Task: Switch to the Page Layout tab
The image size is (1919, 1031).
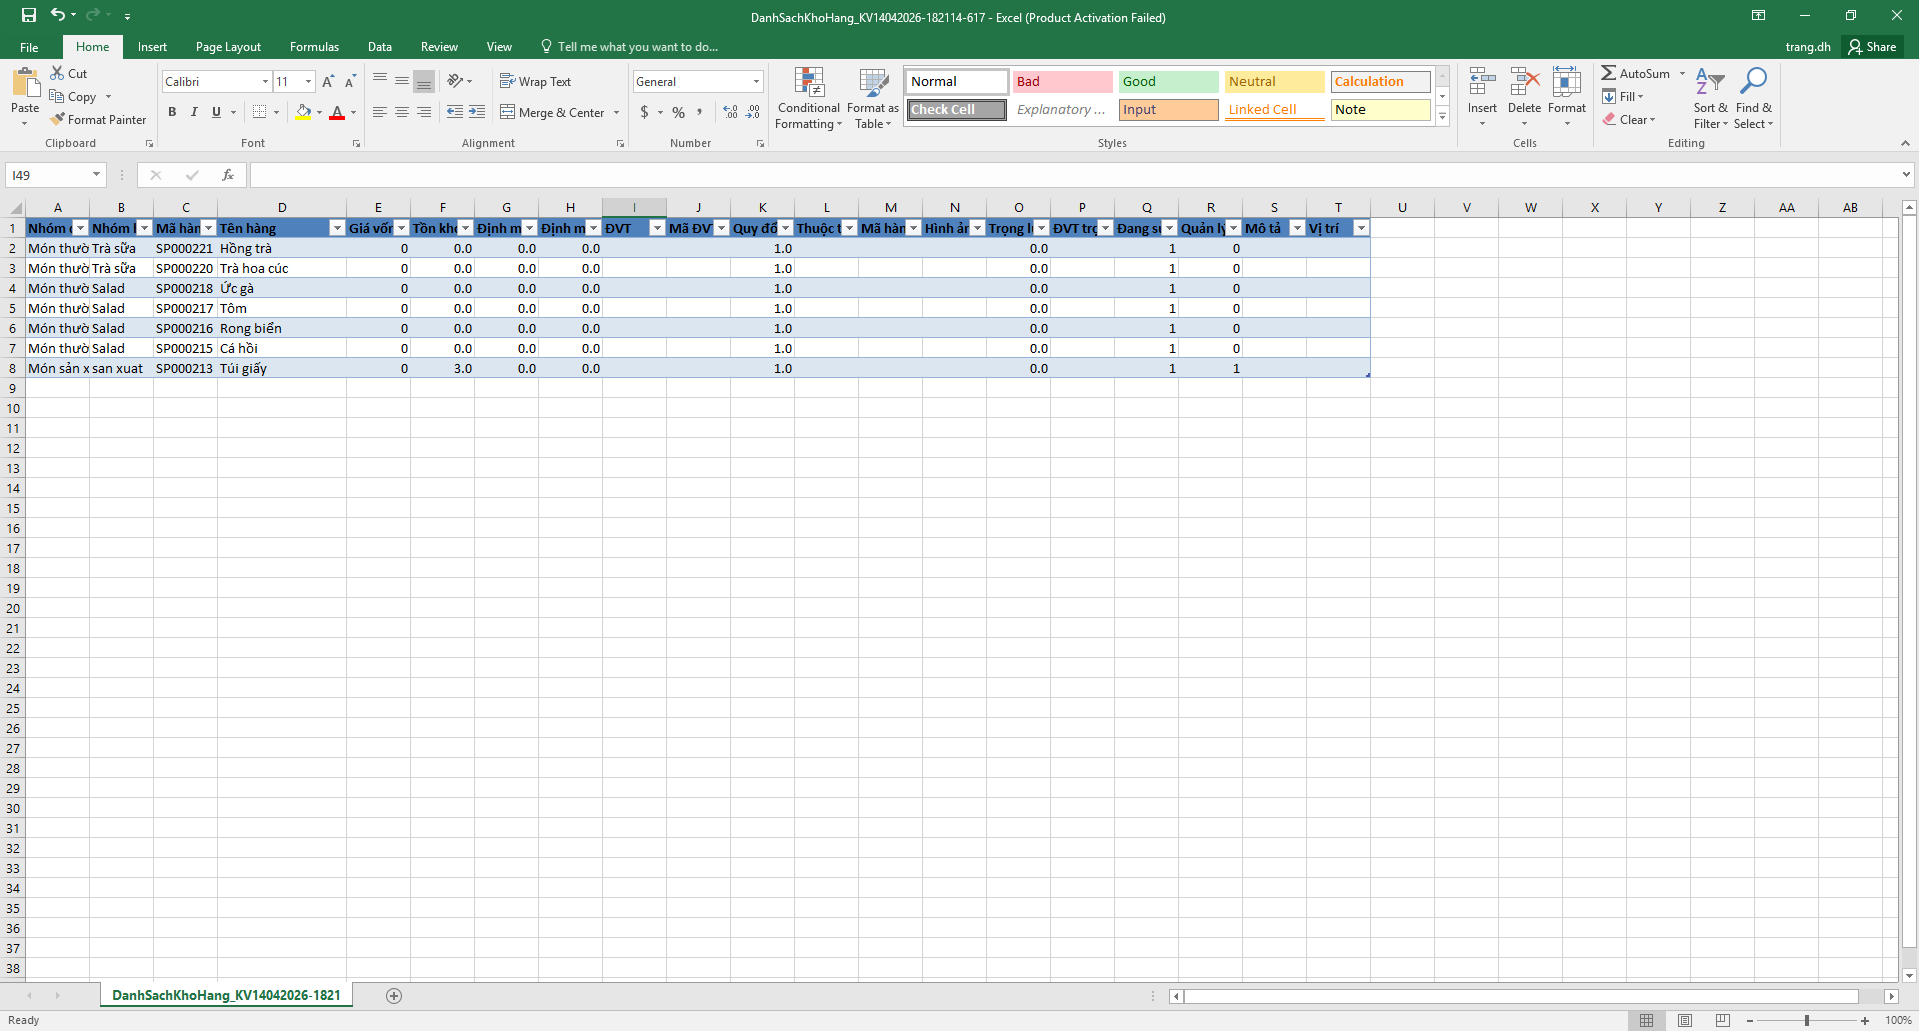Action: pyautogui.click(x=228, y=47)
